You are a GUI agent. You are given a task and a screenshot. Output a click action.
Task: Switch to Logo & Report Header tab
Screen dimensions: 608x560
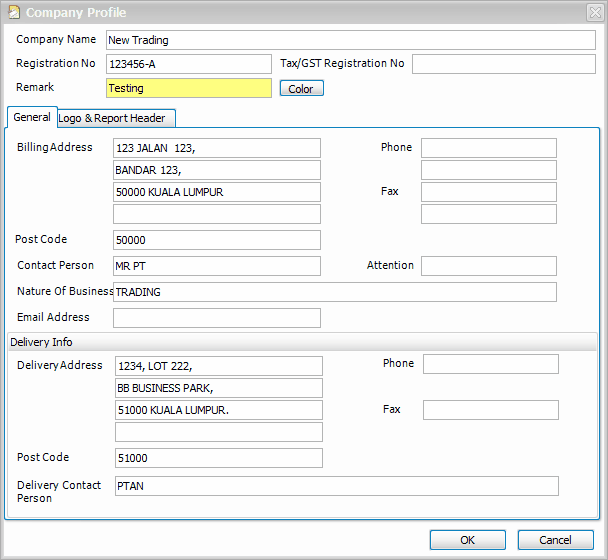pyautogui.click(x=116, y=118)
